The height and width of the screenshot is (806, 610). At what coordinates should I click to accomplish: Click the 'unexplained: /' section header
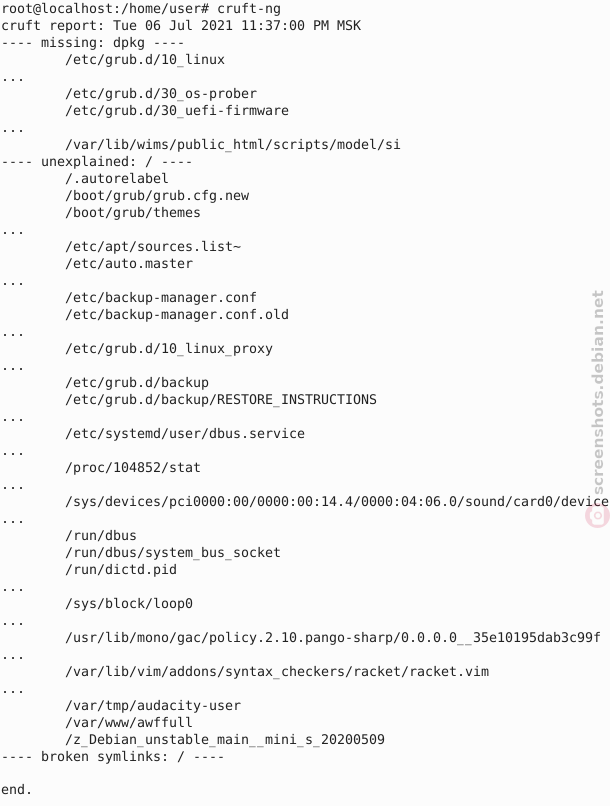coord(97,161)
